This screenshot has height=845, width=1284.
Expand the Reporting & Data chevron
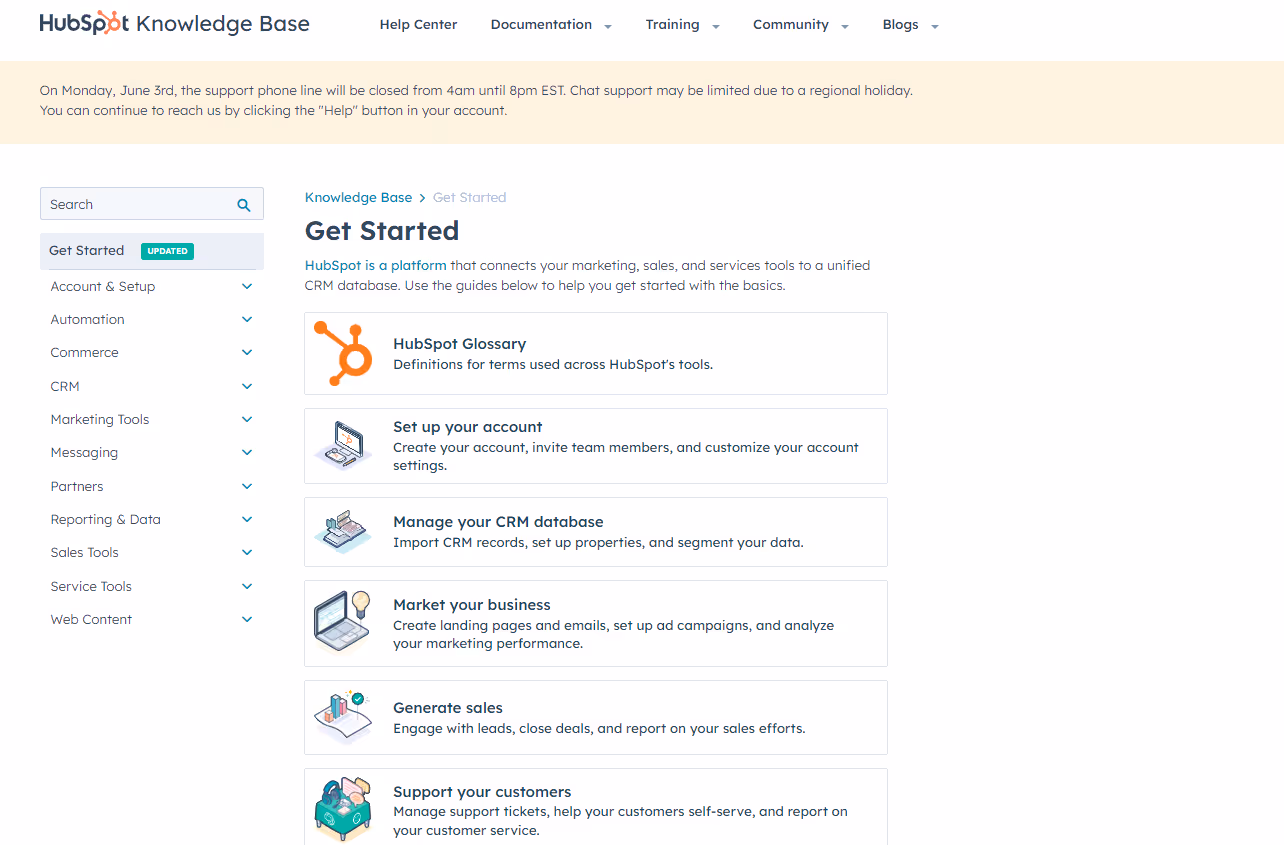(x=247, y=519)
